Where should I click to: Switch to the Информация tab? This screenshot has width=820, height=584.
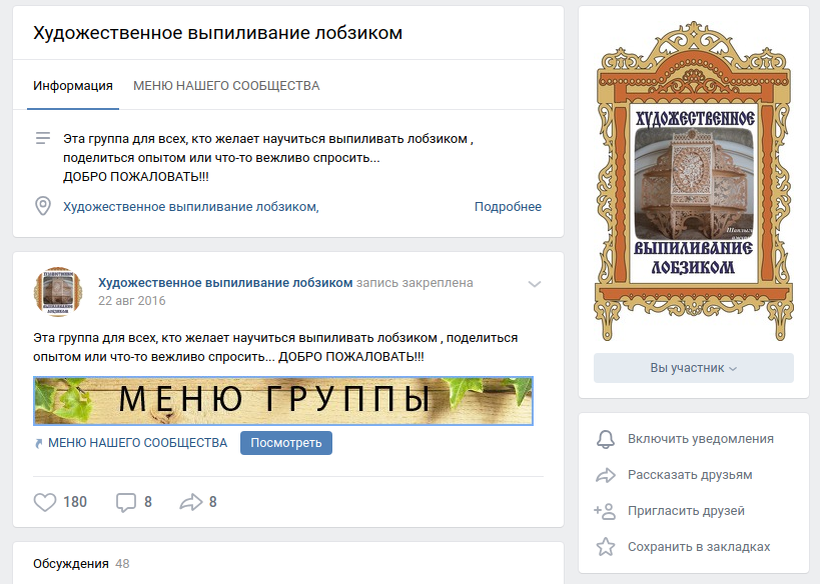coord(73,86)
